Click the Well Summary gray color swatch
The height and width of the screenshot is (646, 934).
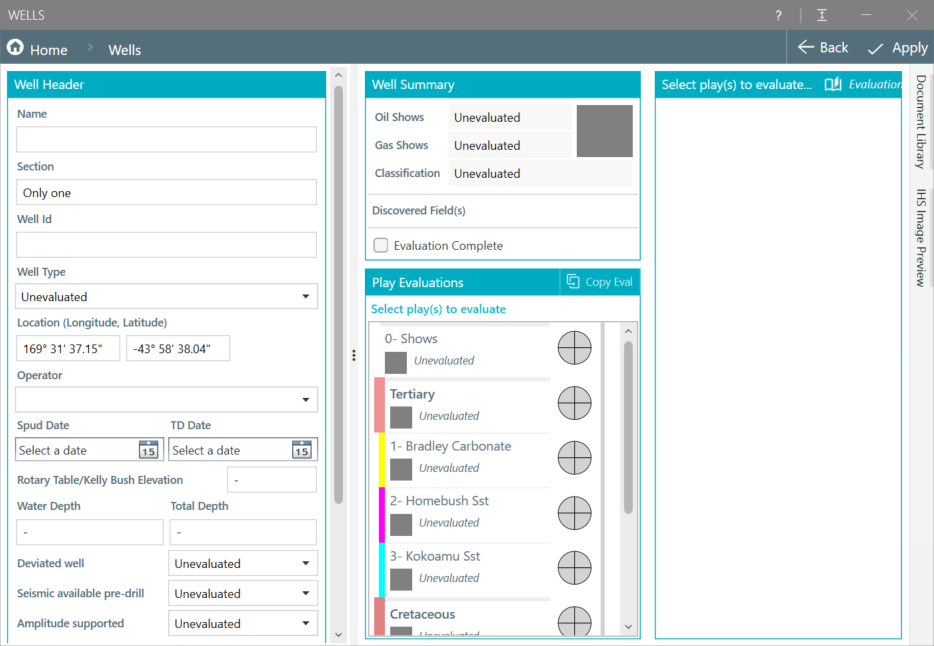coord(605,131)
